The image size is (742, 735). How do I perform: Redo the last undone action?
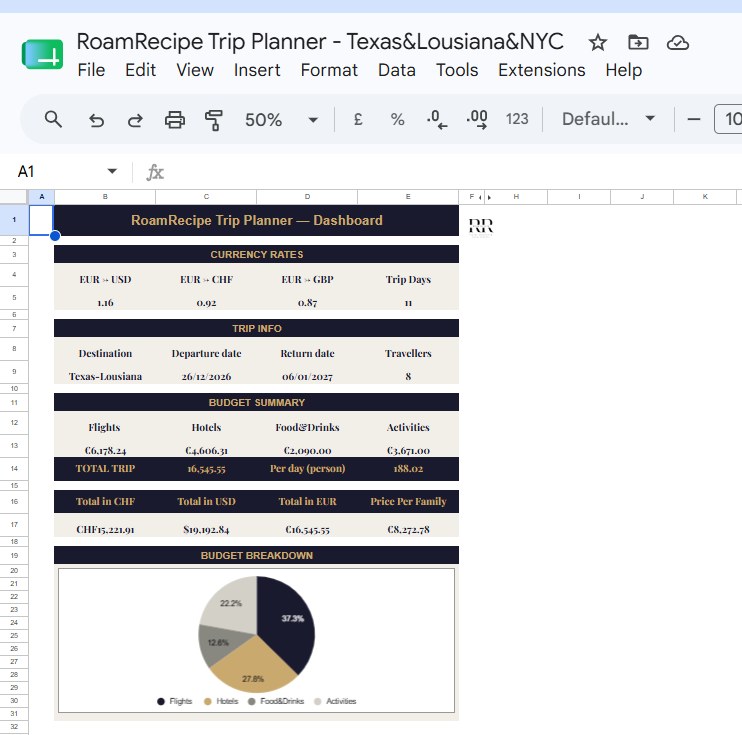tap(135, 120)
